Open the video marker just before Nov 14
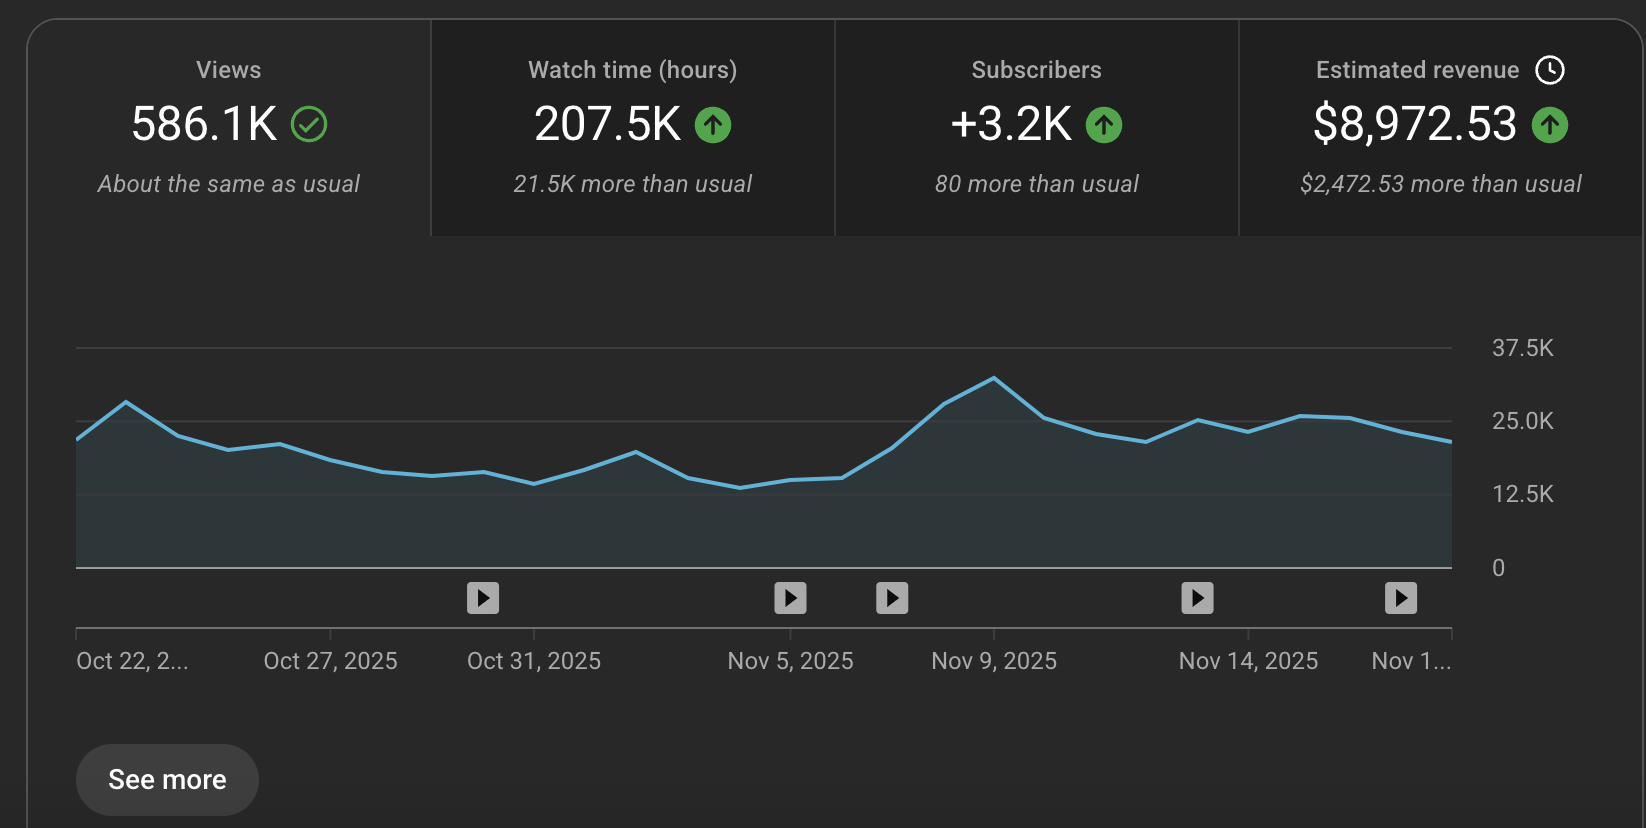This screenshot has height=828, width=1646. (1197, 598)
